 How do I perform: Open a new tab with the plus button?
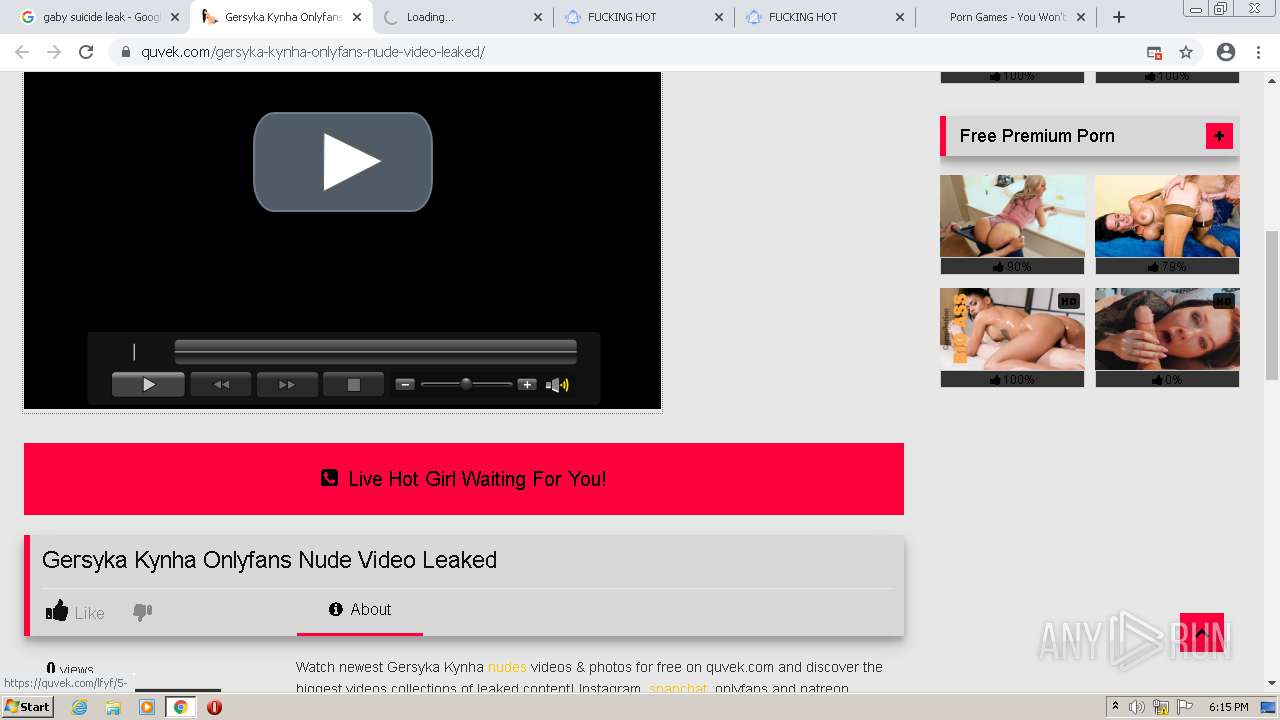[1119, 17]
